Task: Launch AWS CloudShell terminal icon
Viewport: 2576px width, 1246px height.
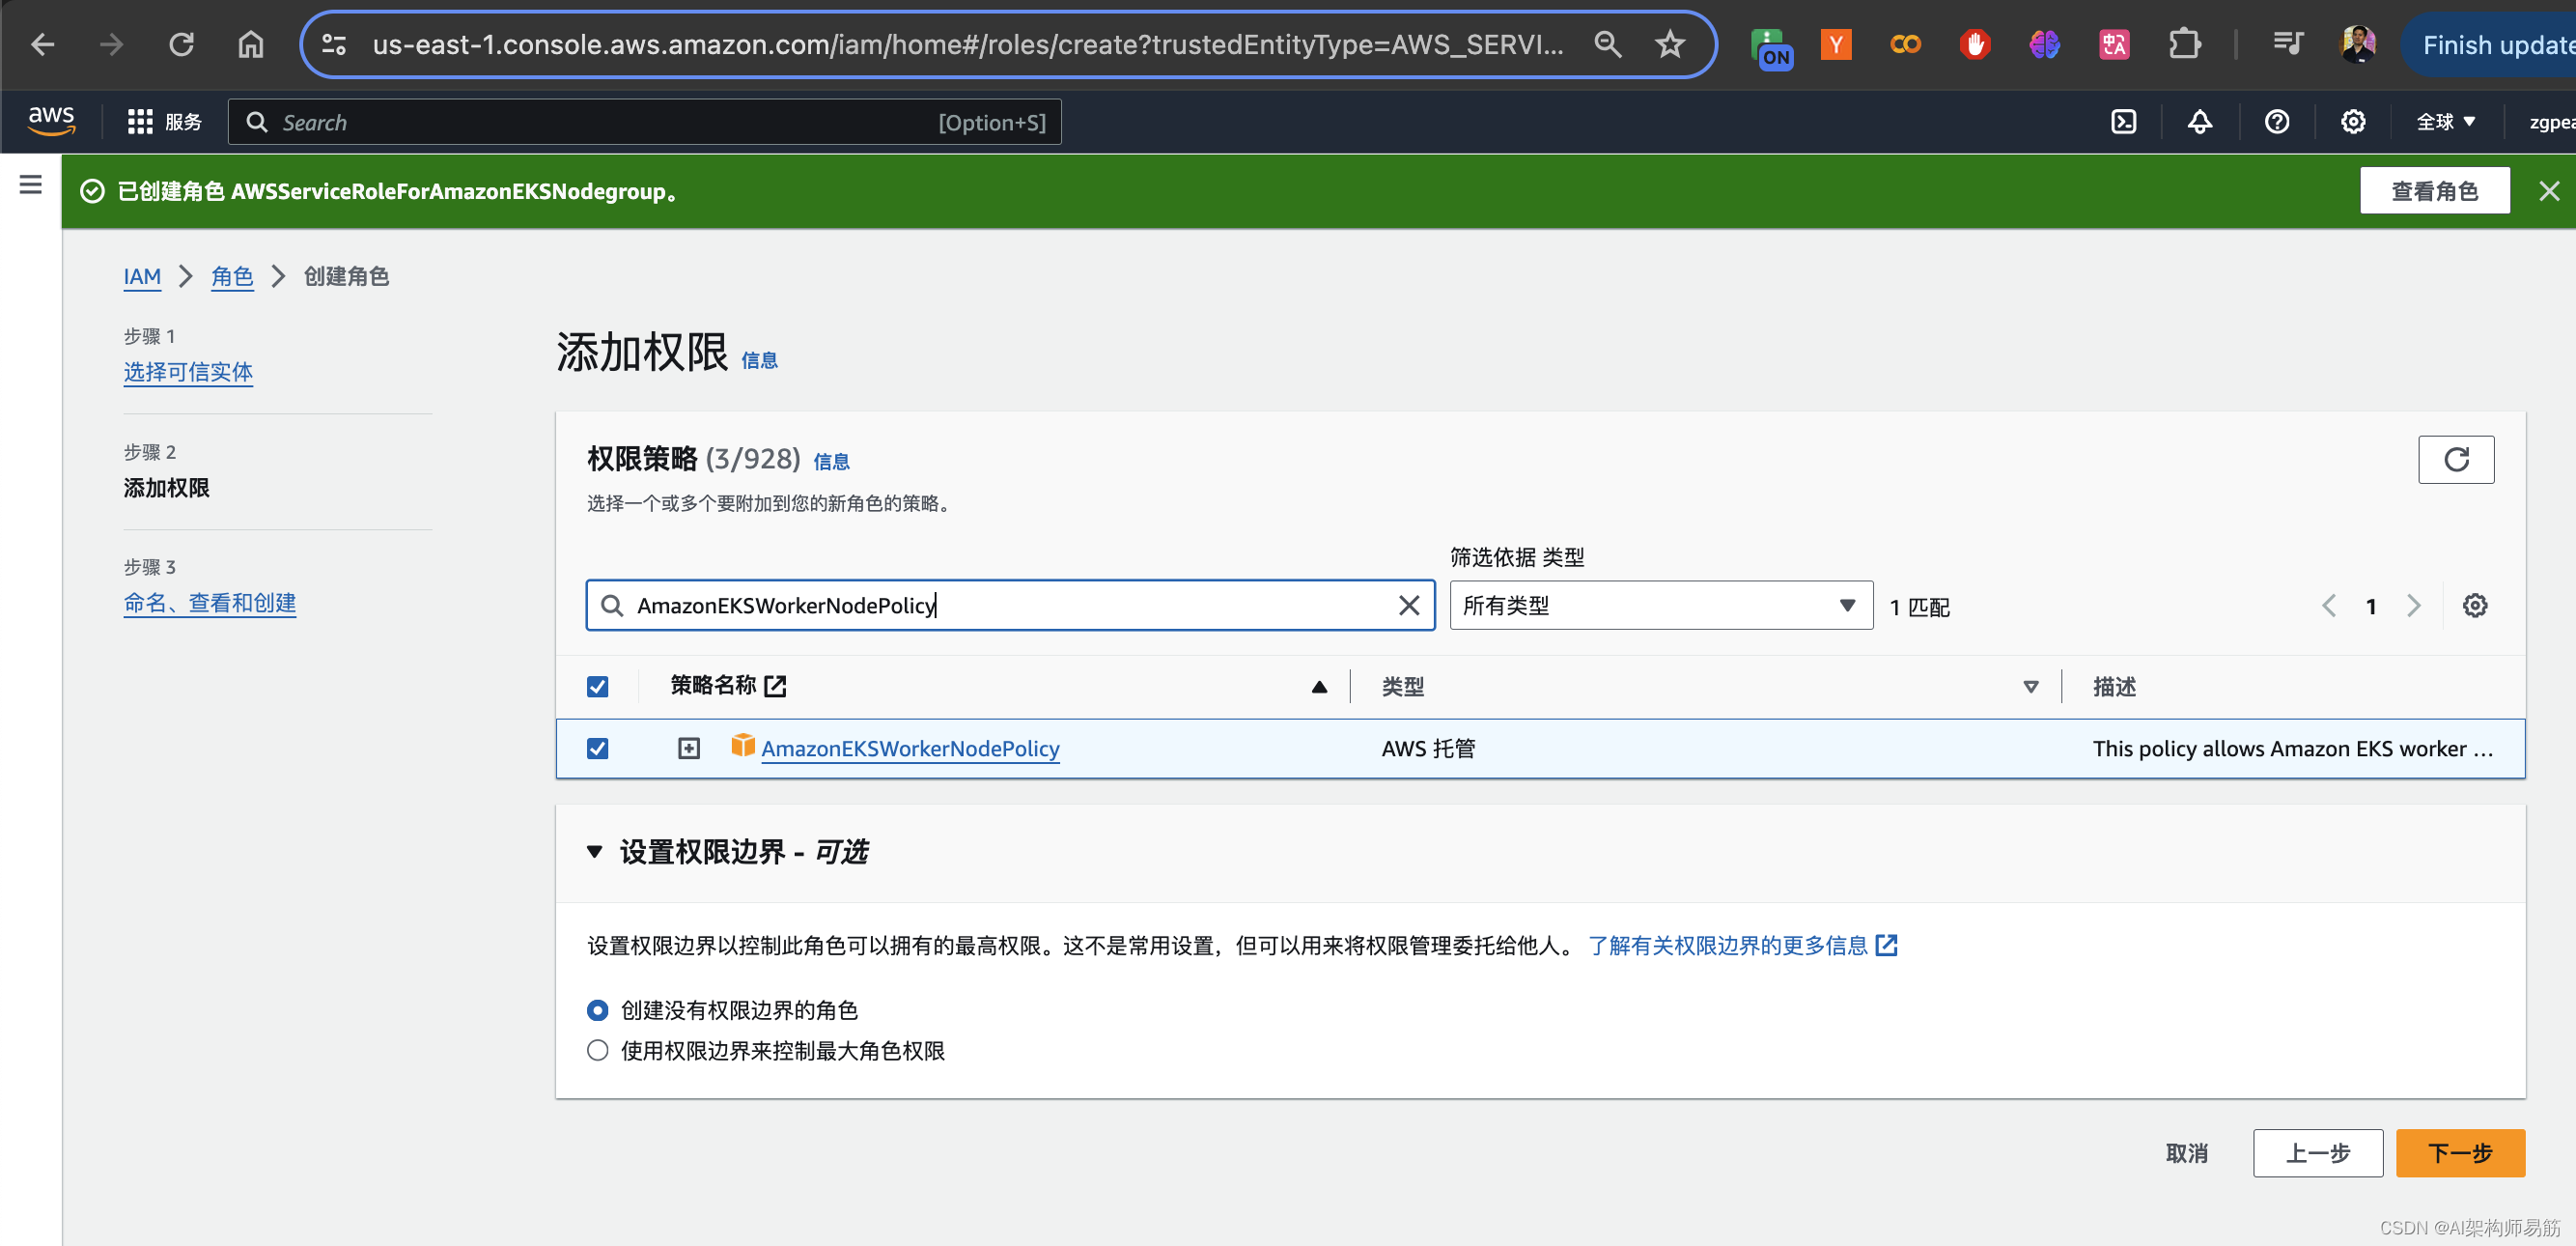Action: (x=2123, y=122)
